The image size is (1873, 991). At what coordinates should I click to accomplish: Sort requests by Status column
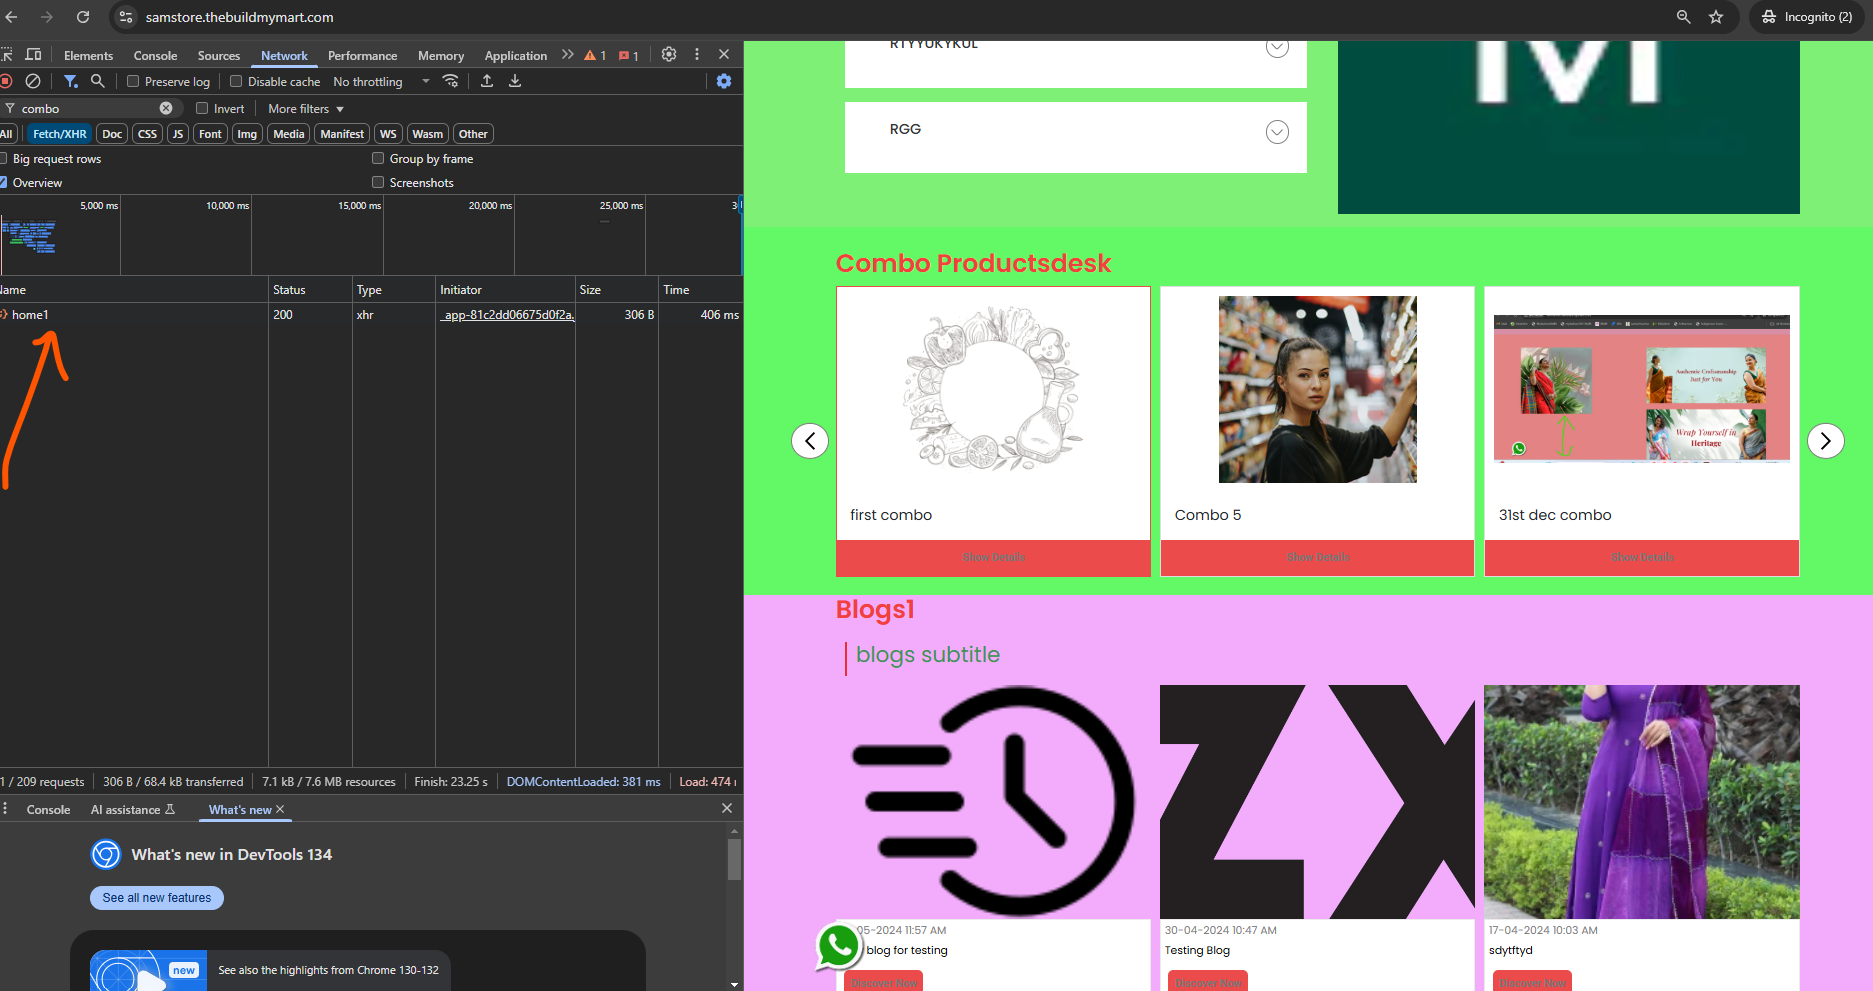pyautogui.click(x=310, y=290)
